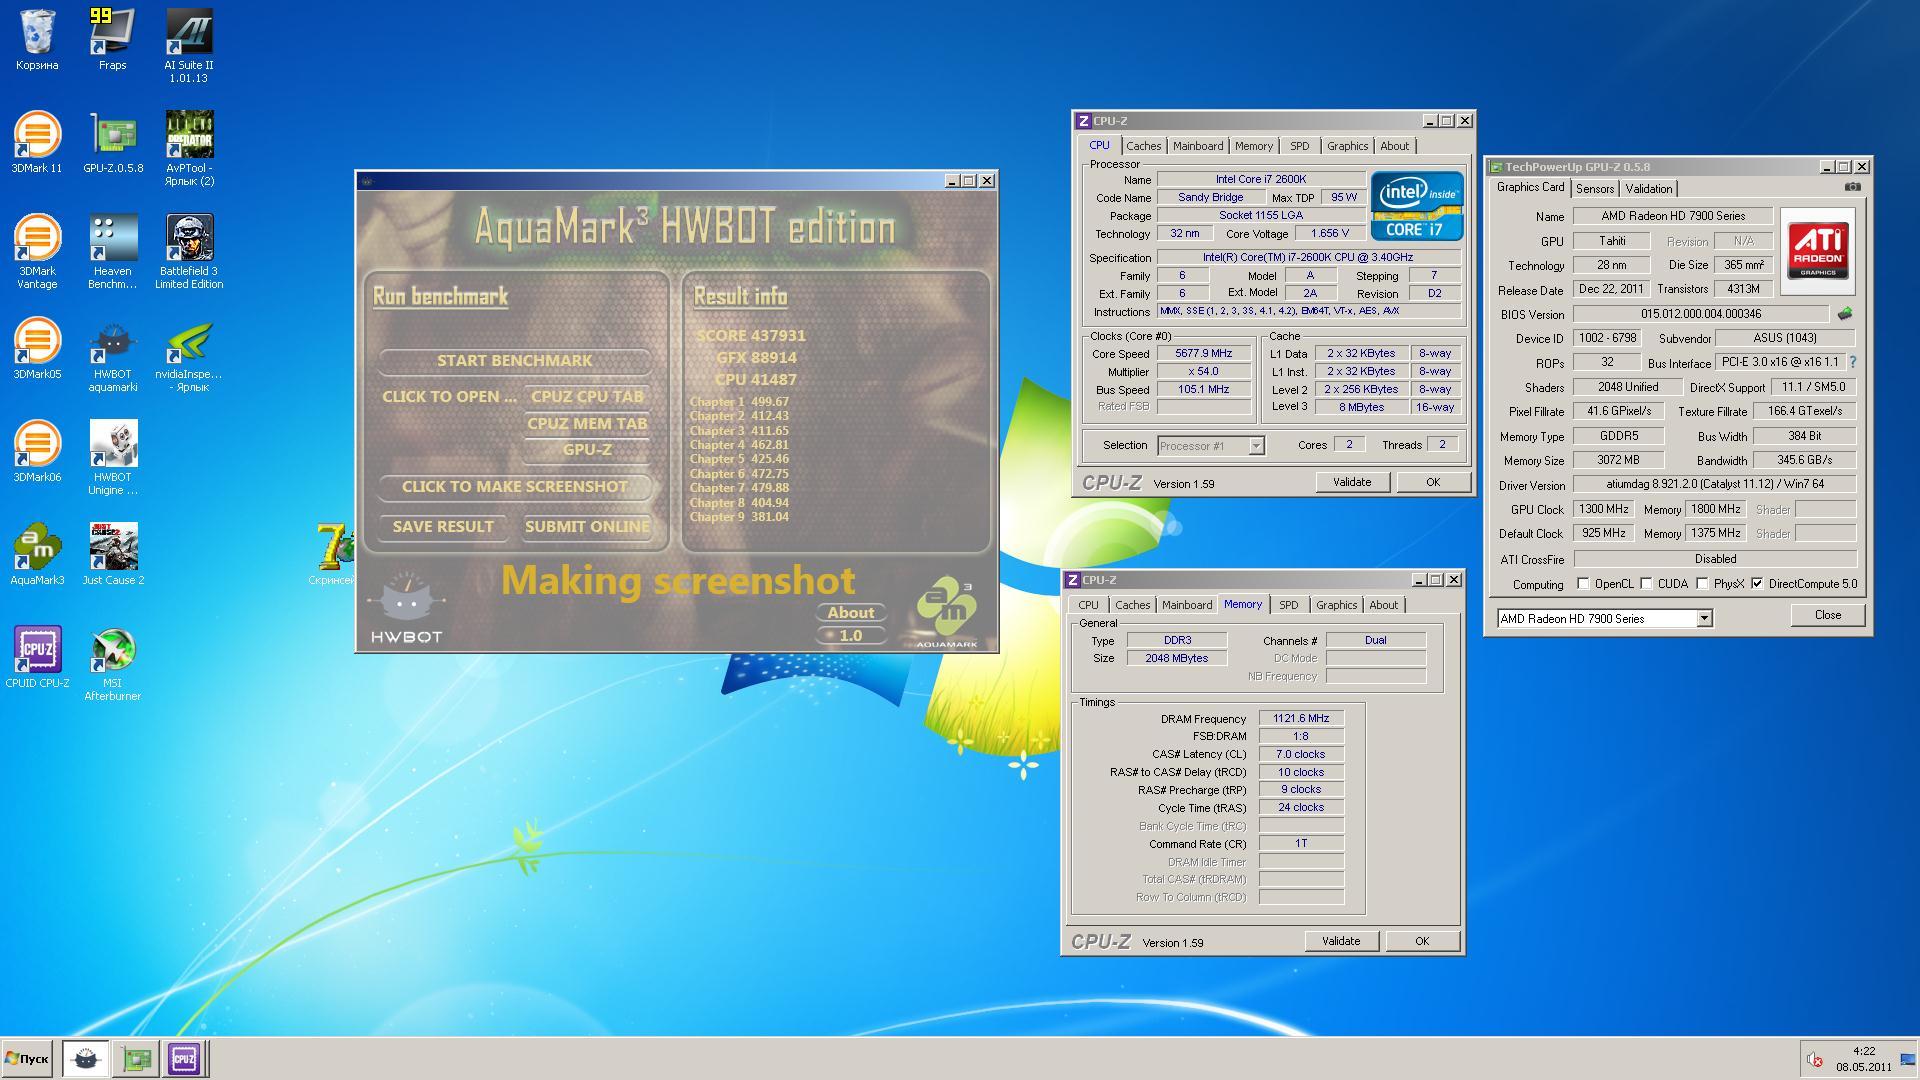Click the SCORE 437931 text
The width and height of the screenshot is (1920, 1080).
tap(750, 336)
